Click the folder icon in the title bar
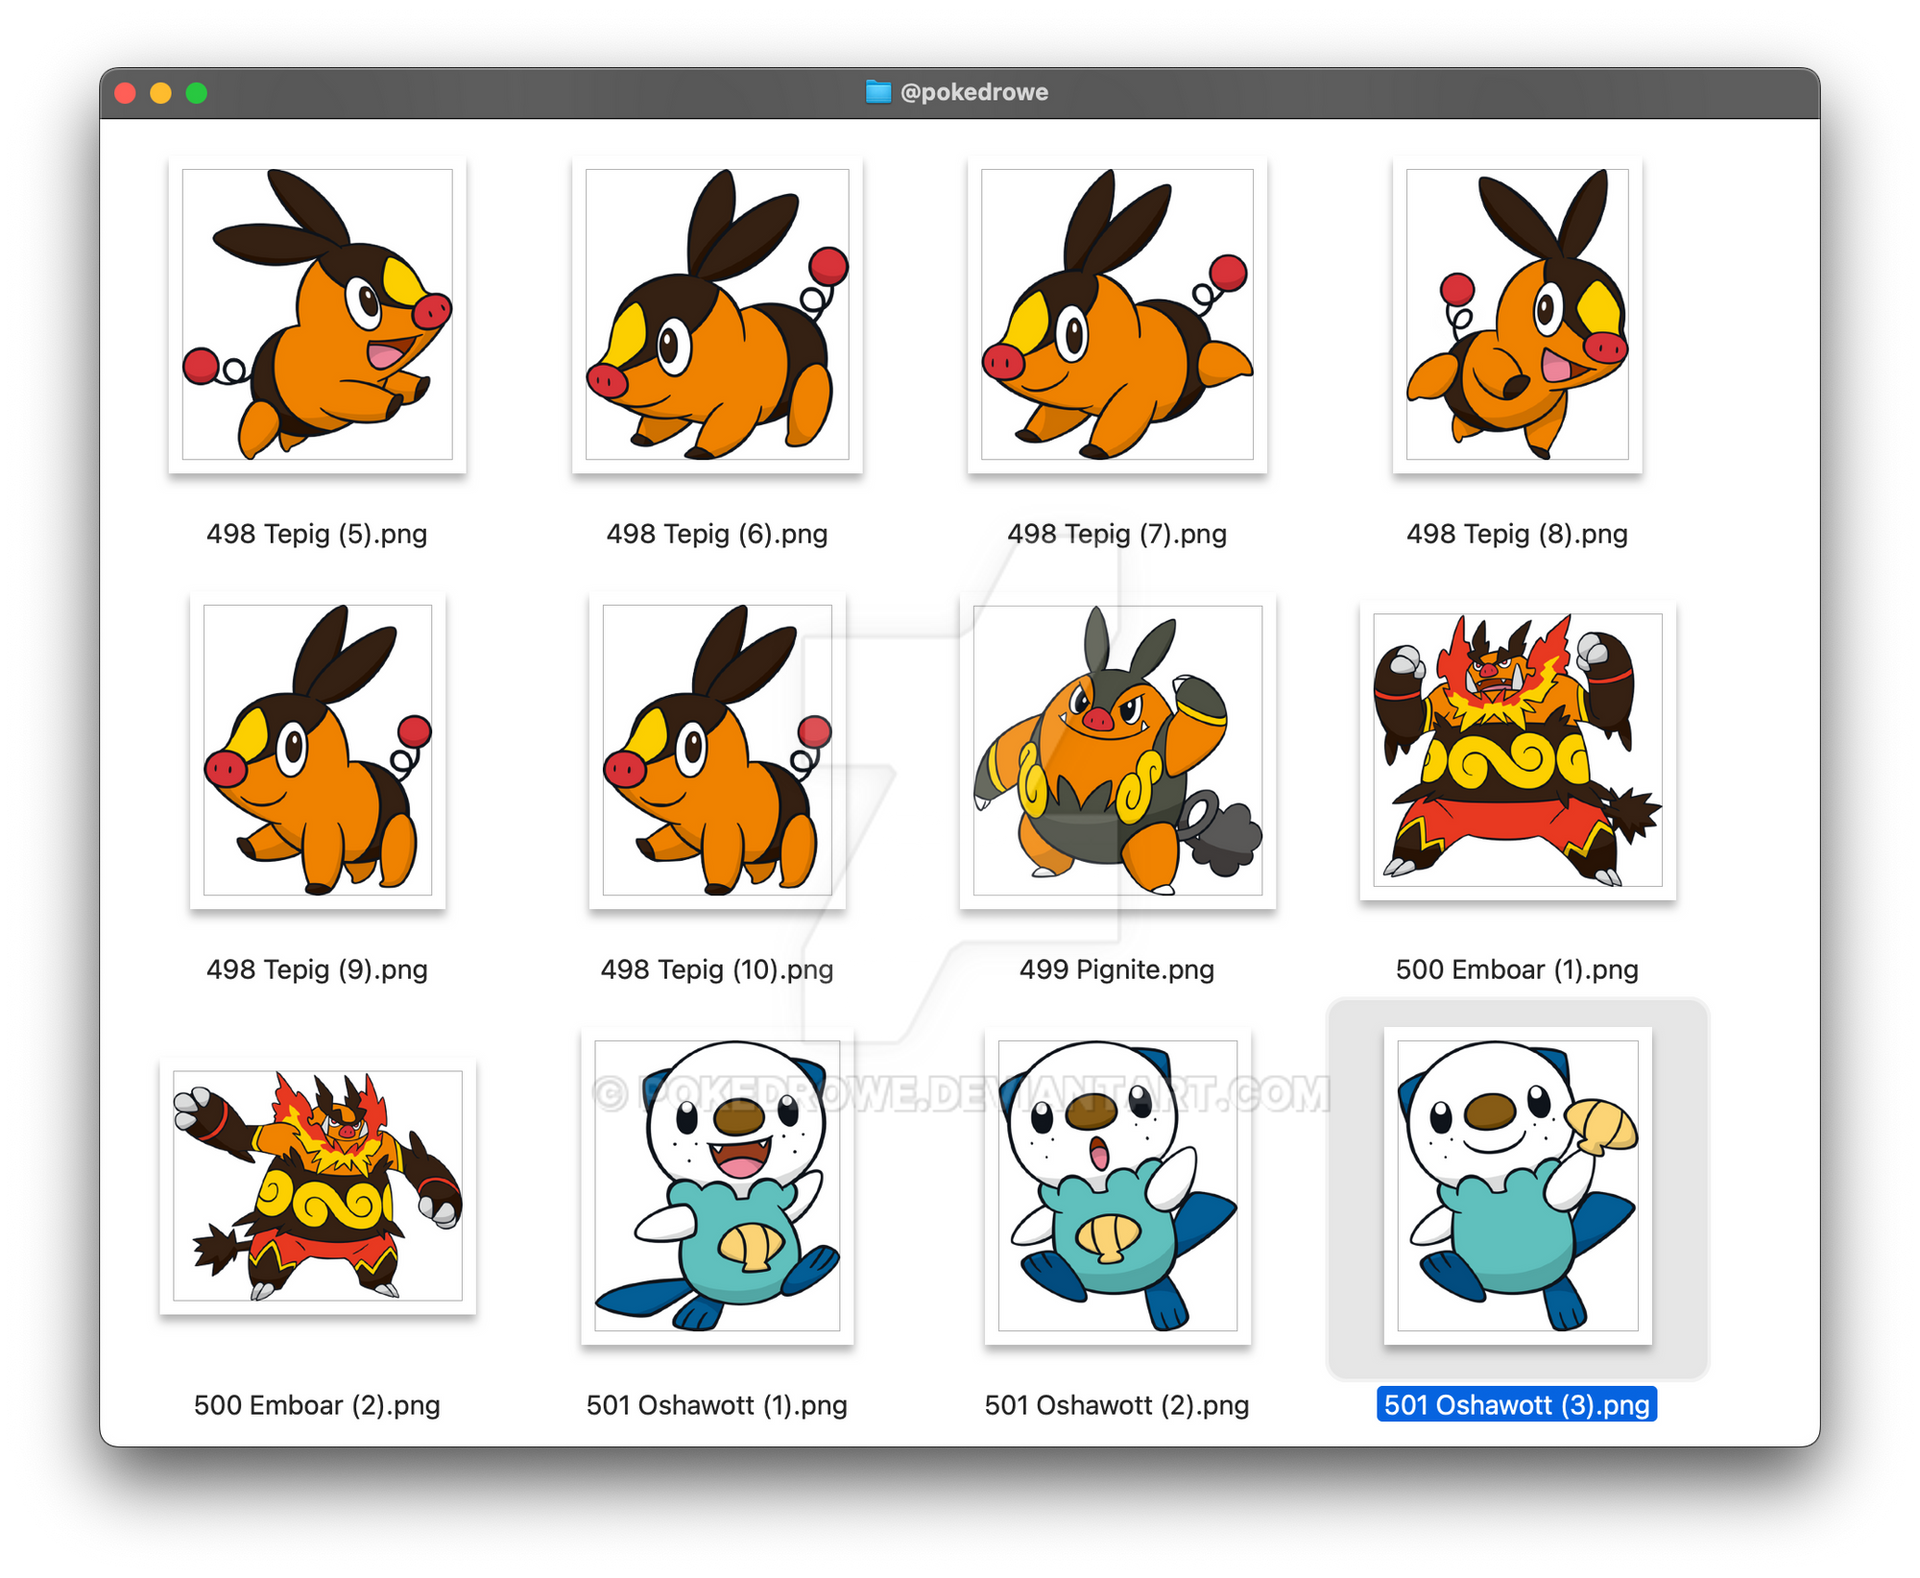The width and height of the screenshot is (1920, 1578). [878, 92]
